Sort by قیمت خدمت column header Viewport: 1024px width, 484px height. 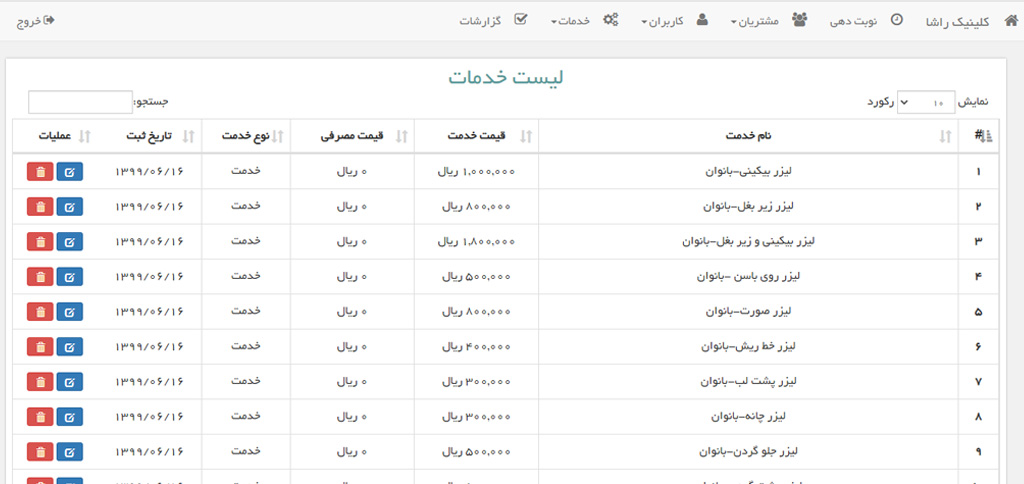[476, 136]
